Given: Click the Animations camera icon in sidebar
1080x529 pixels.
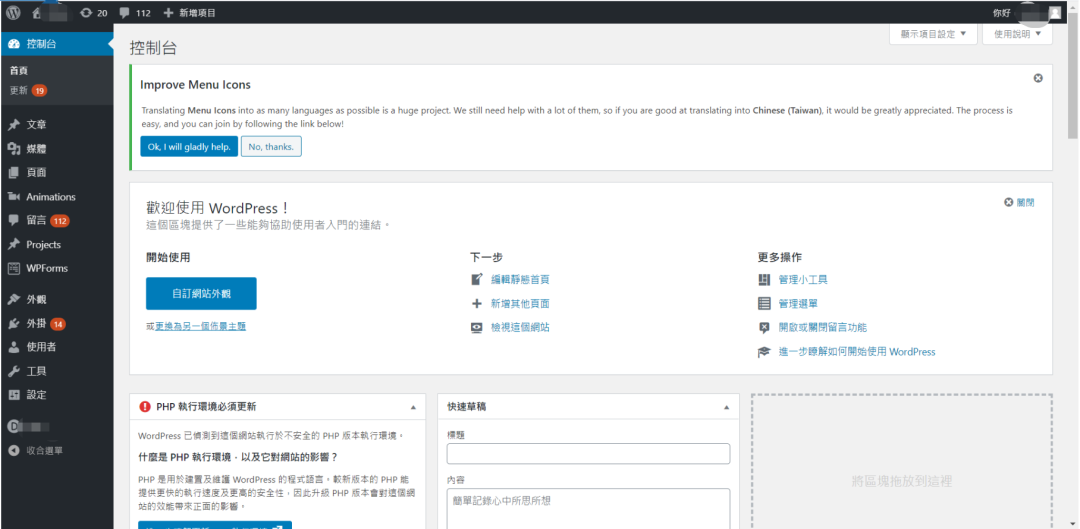Looking at the screenshot, I should (14, 197).
